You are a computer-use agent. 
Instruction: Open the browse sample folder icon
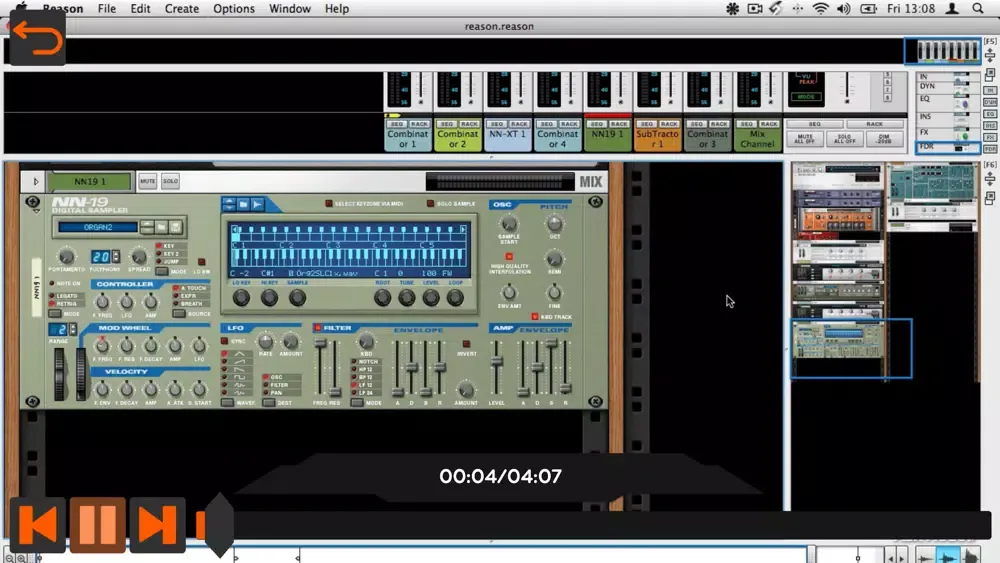coord(243,204)
